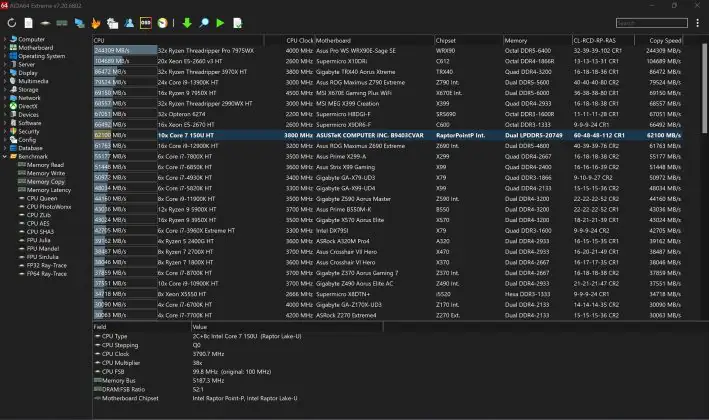Click the DRAM:FSB Ratio field row
709x420 pixels.
coord(237,389)
